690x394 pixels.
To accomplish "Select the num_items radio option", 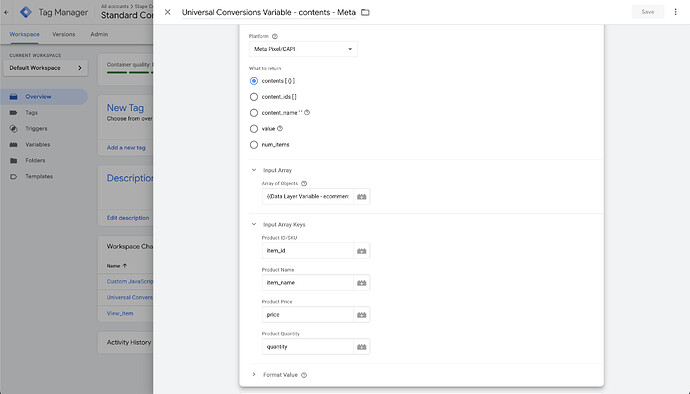I will pyautogui.click(x=254, y=144).
